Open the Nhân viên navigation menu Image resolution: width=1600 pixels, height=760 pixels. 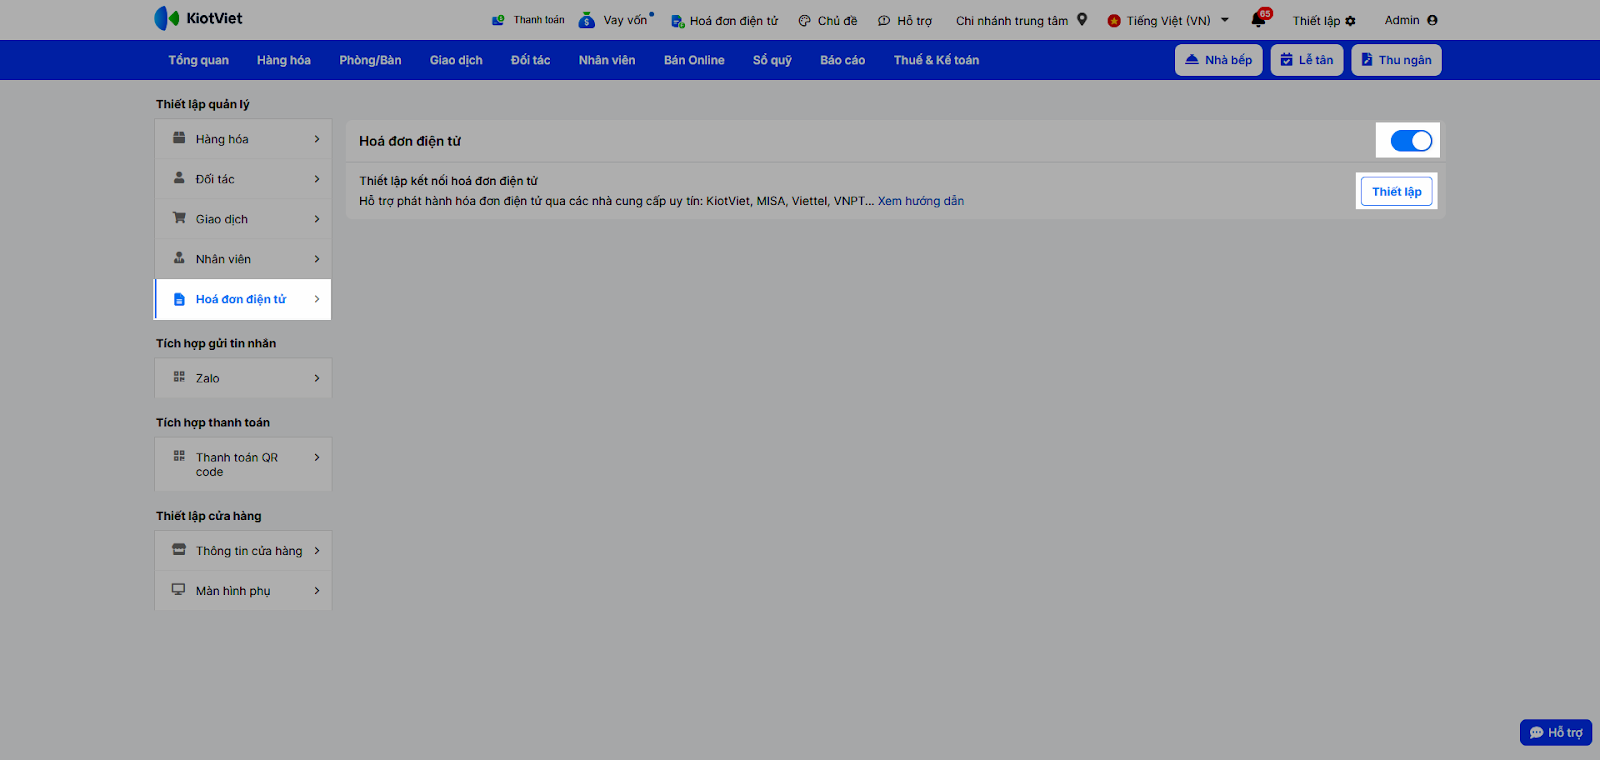click(607, 60)
